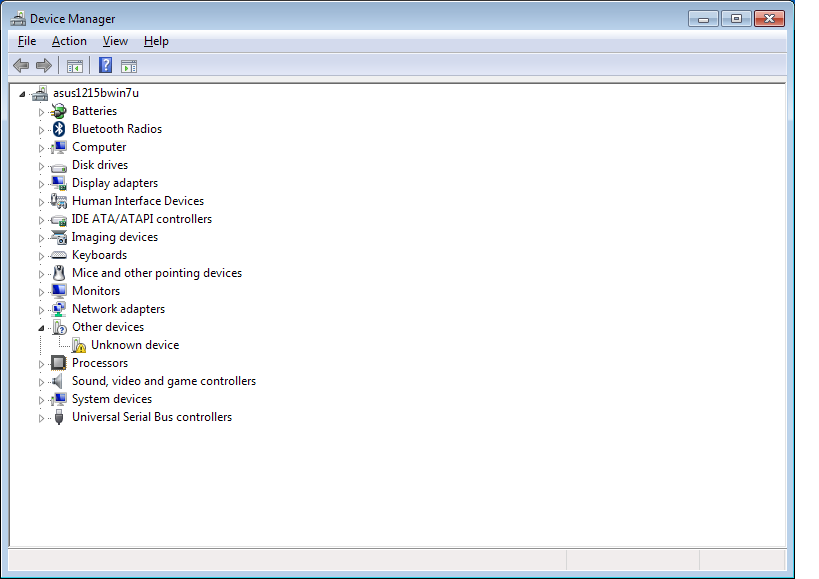
Task: Select the Bluetooth Radios icon
Action: [59, 129]
